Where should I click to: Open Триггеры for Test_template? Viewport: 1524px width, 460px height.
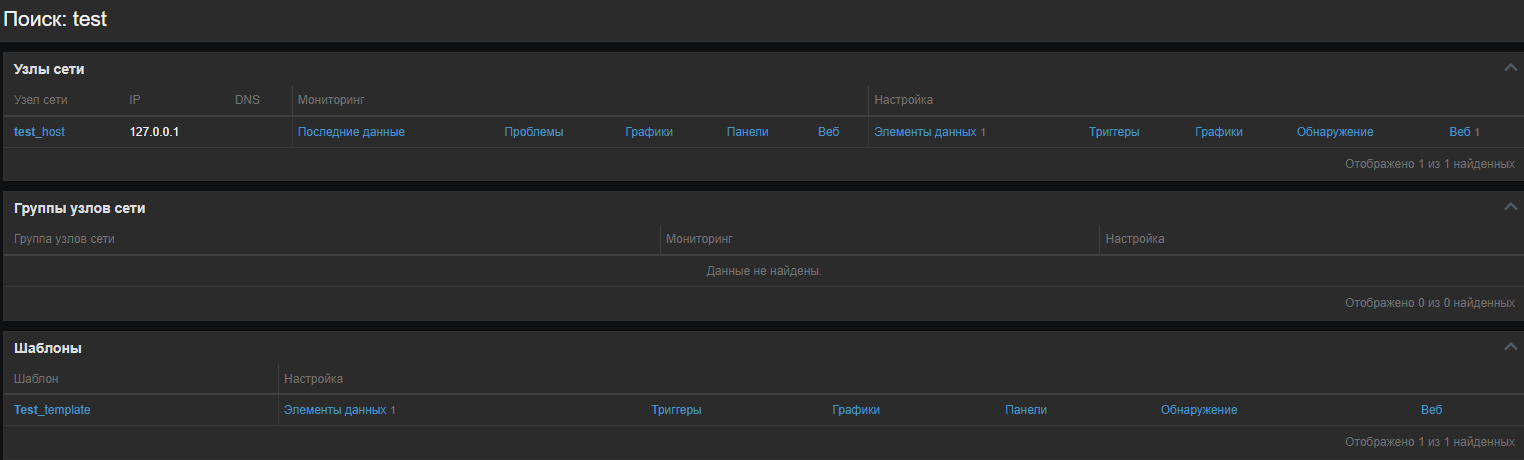click(676, 410)
